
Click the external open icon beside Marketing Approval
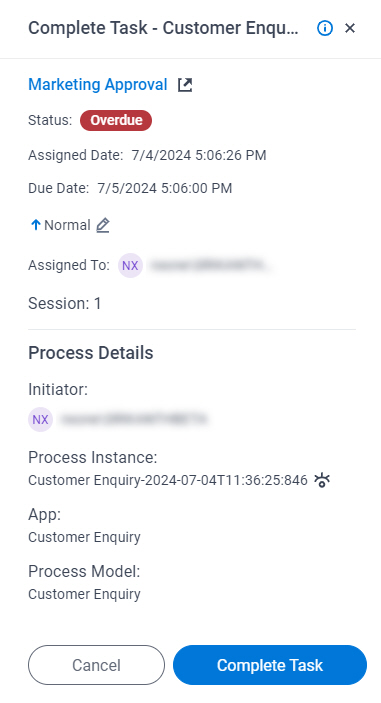(x=185, y=85)
